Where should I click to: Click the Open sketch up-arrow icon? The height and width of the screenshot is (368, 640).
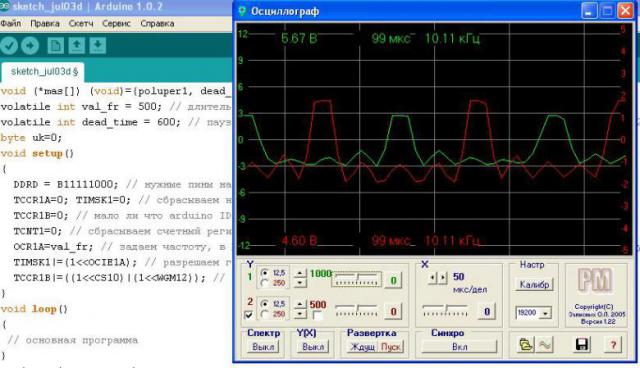tap(76, 45)
